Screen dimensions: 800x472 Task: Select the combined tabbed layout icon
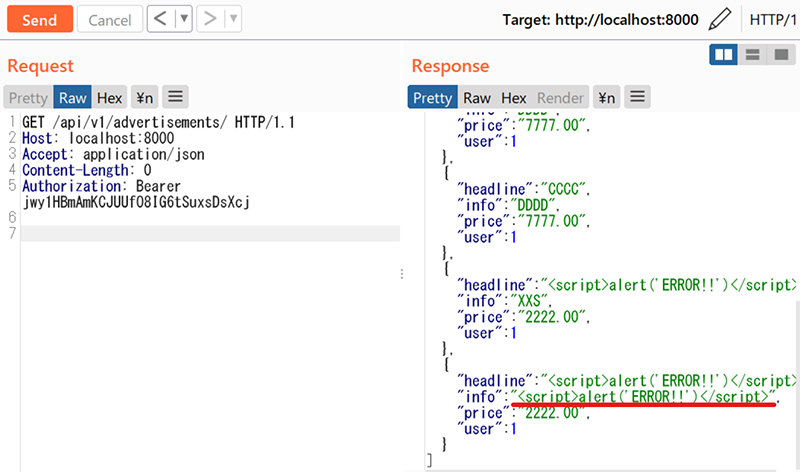(781, 54)
